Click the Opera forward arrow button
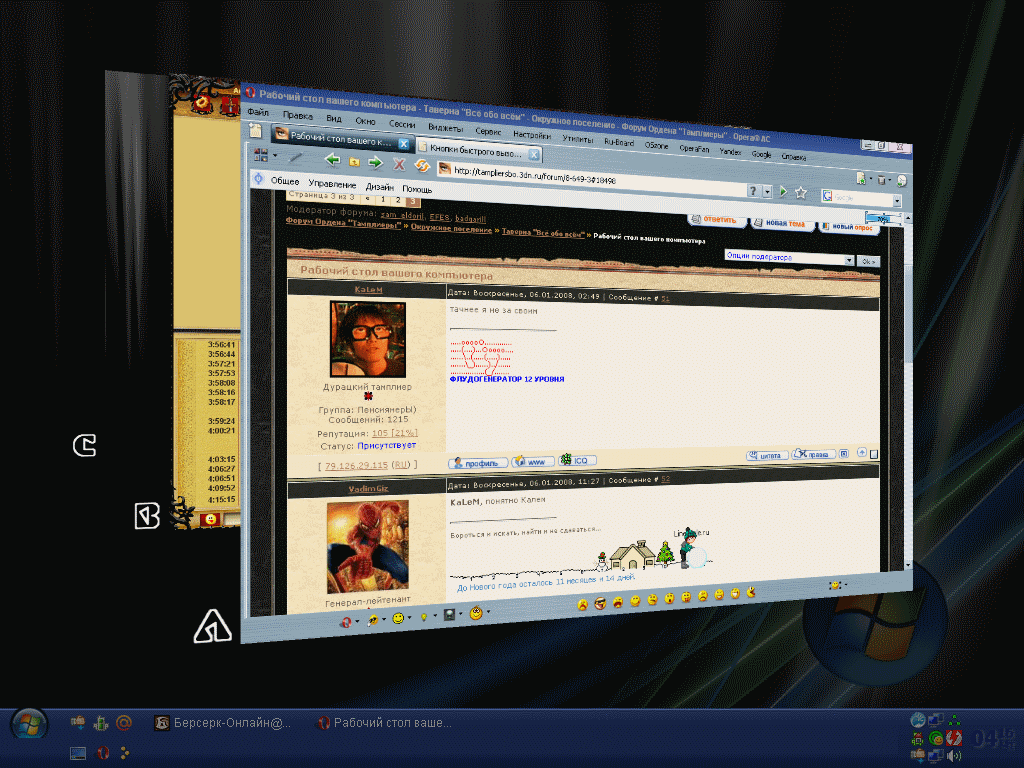Screen dimensions: 1024x768 pyautogui.click(x=376, y=163)
